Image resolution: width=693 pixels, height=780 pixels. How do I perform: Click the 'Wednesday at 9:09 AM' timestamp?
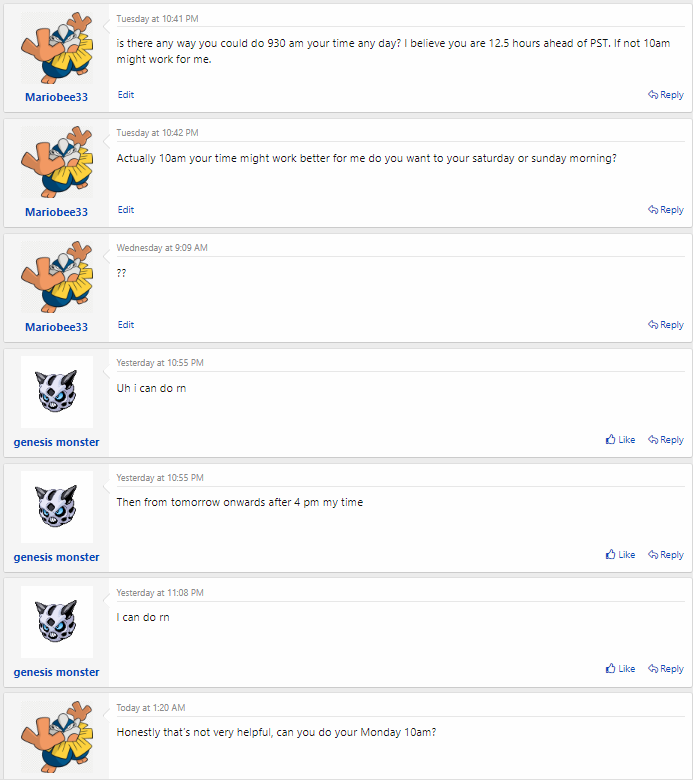point(162,248)
